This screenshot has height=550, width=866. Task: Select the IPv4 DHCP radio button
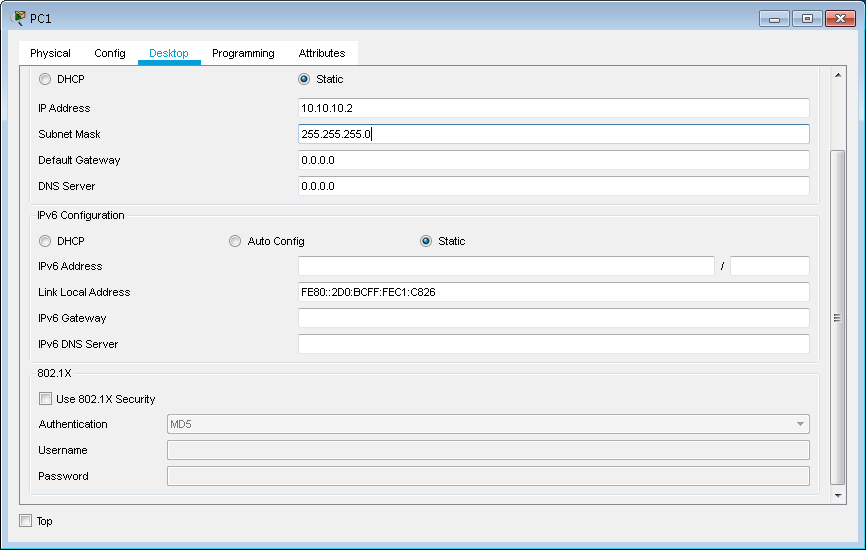45,80
